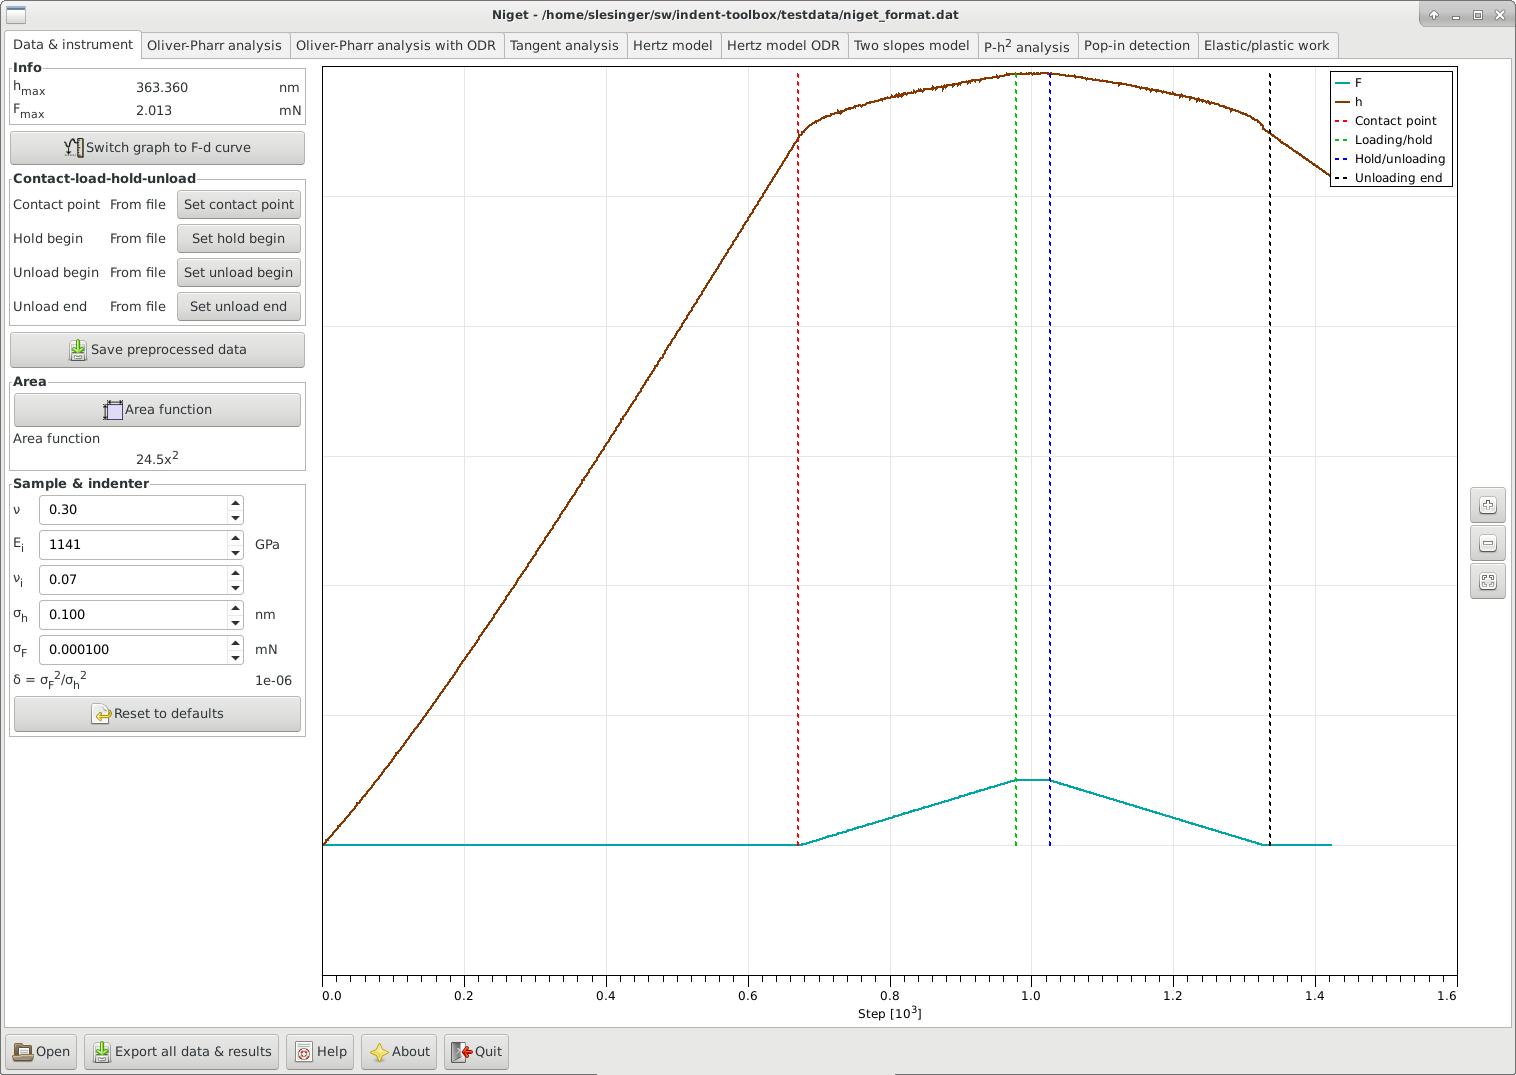Increase Ei value using up arrow
Screen dimensions: 1516x1075
(236, 538)
